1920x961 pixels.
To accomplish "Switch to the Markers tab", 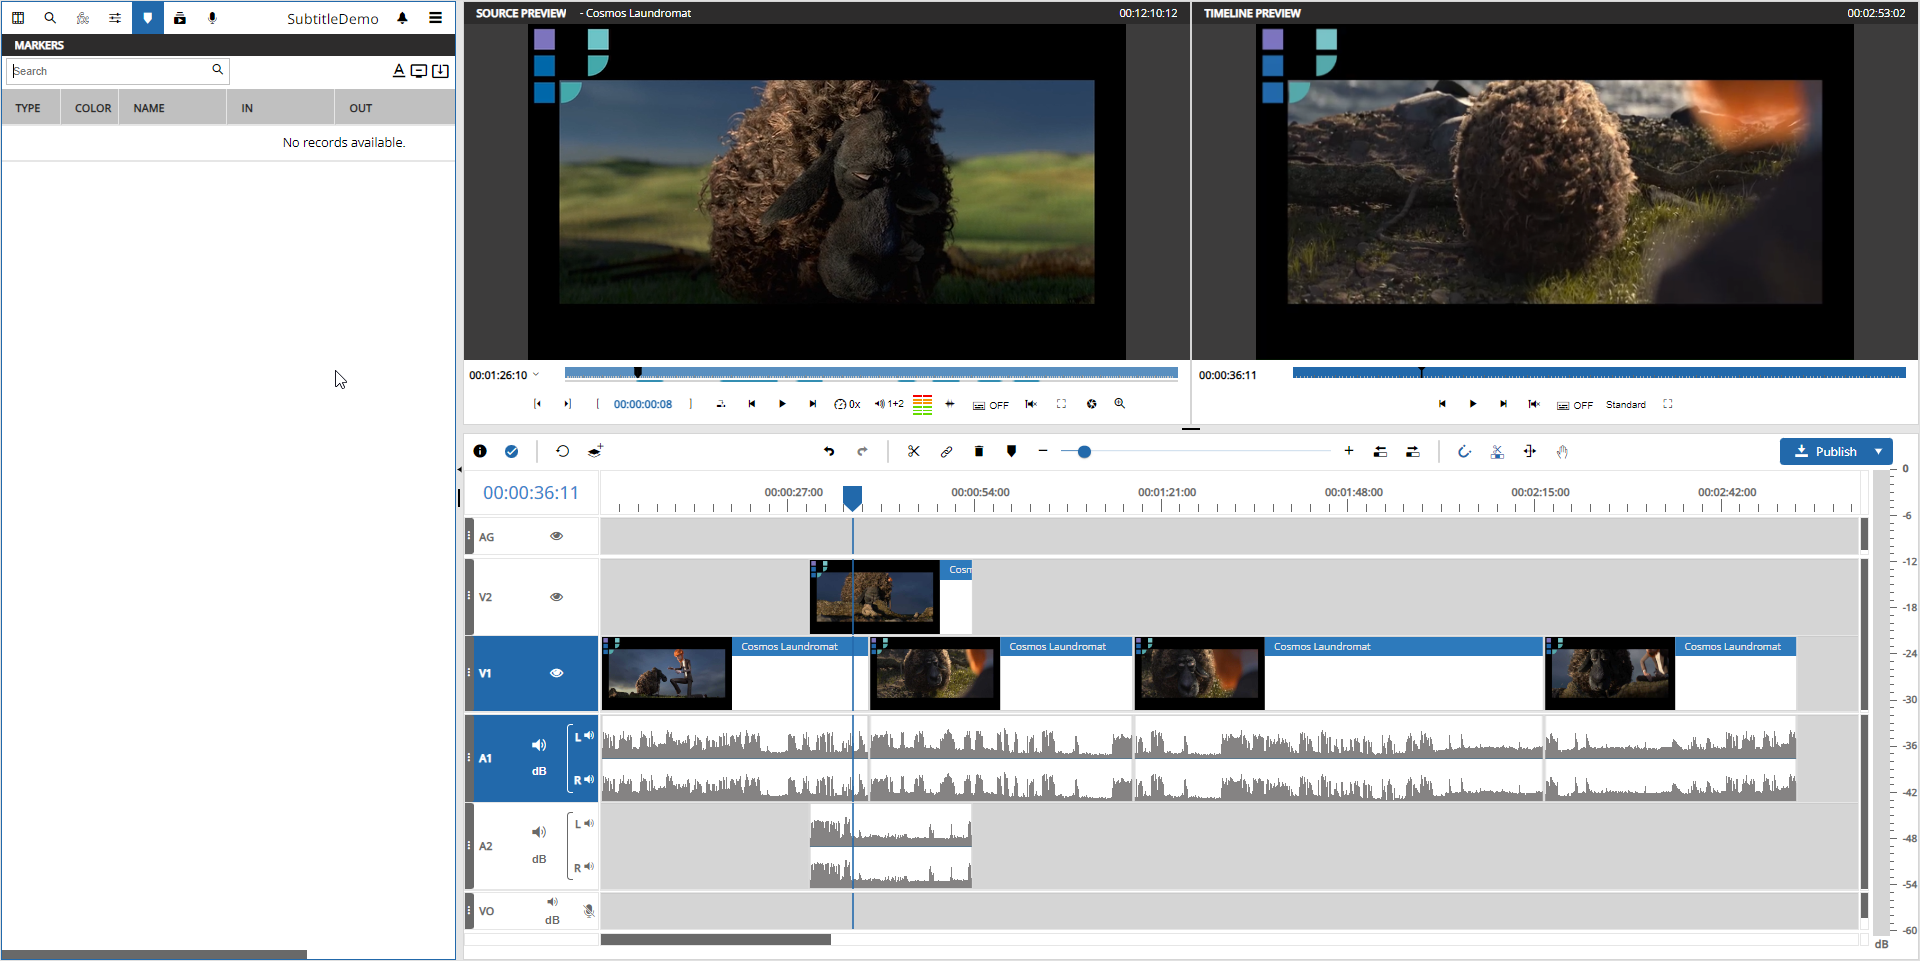I will click(147, 18).
